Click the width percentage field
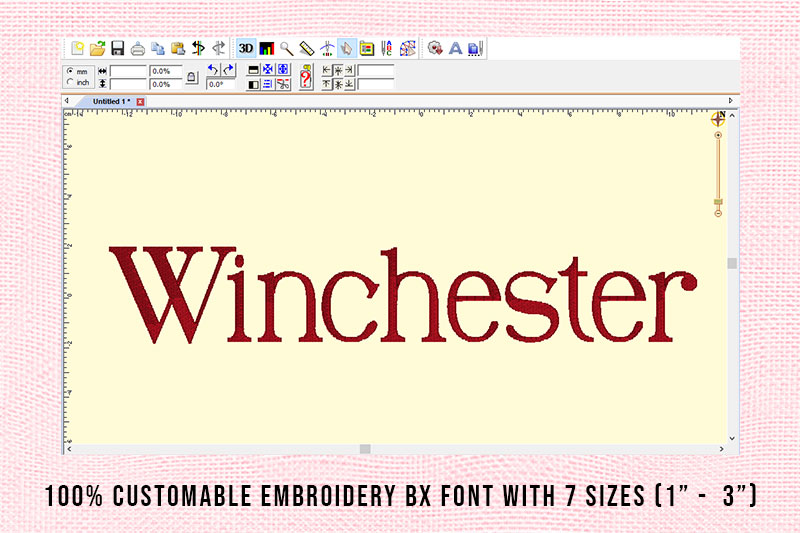 pyautogui.click(x=166, y=71)
